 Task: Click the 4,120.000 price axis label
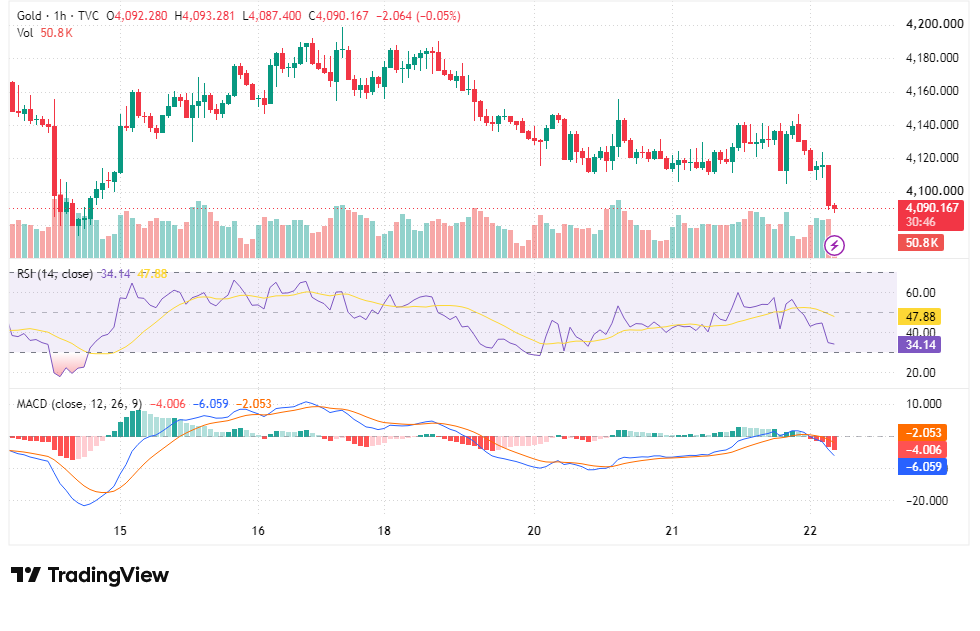pos(932,157)
